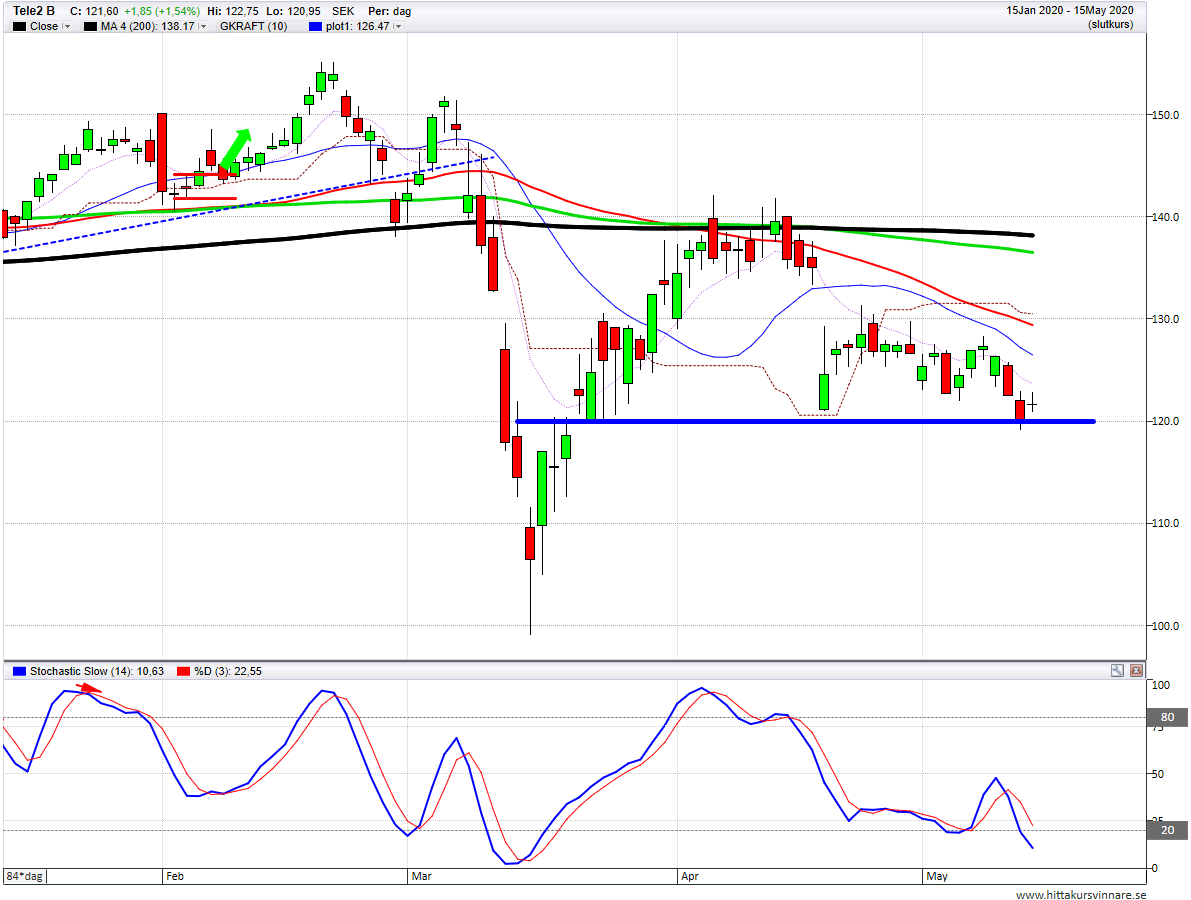Screen dimensions: 1191x900
Task: Click blue Stochastic Slow (14) legend swatch
Action: [20, 671]
